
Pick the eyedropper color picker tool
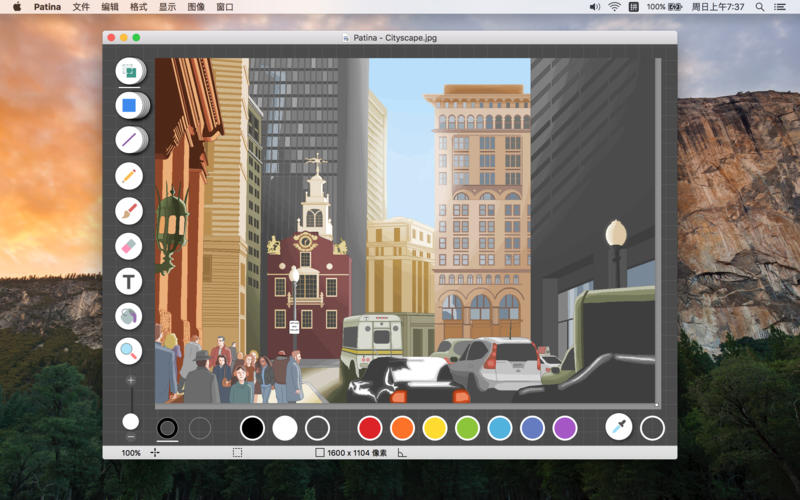tap(619, 428)
